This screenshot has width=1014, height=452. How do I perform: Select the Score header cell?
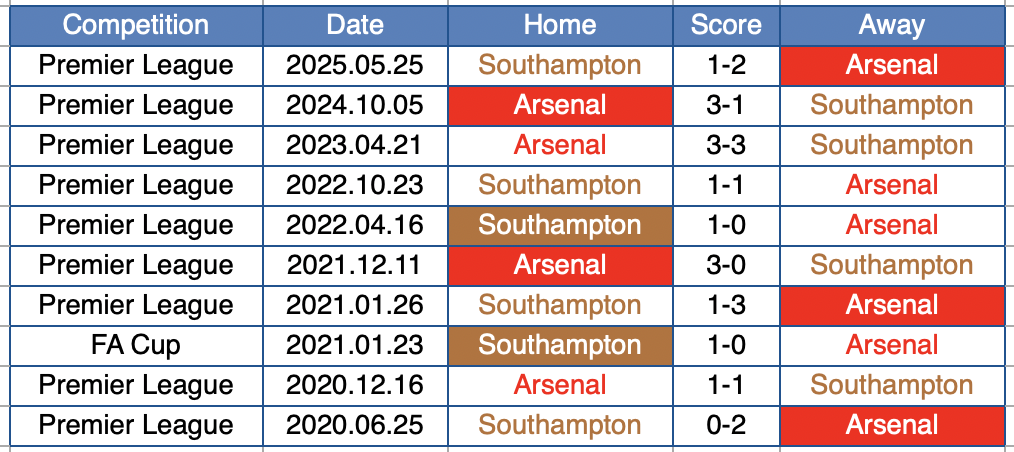click(726, 25)
